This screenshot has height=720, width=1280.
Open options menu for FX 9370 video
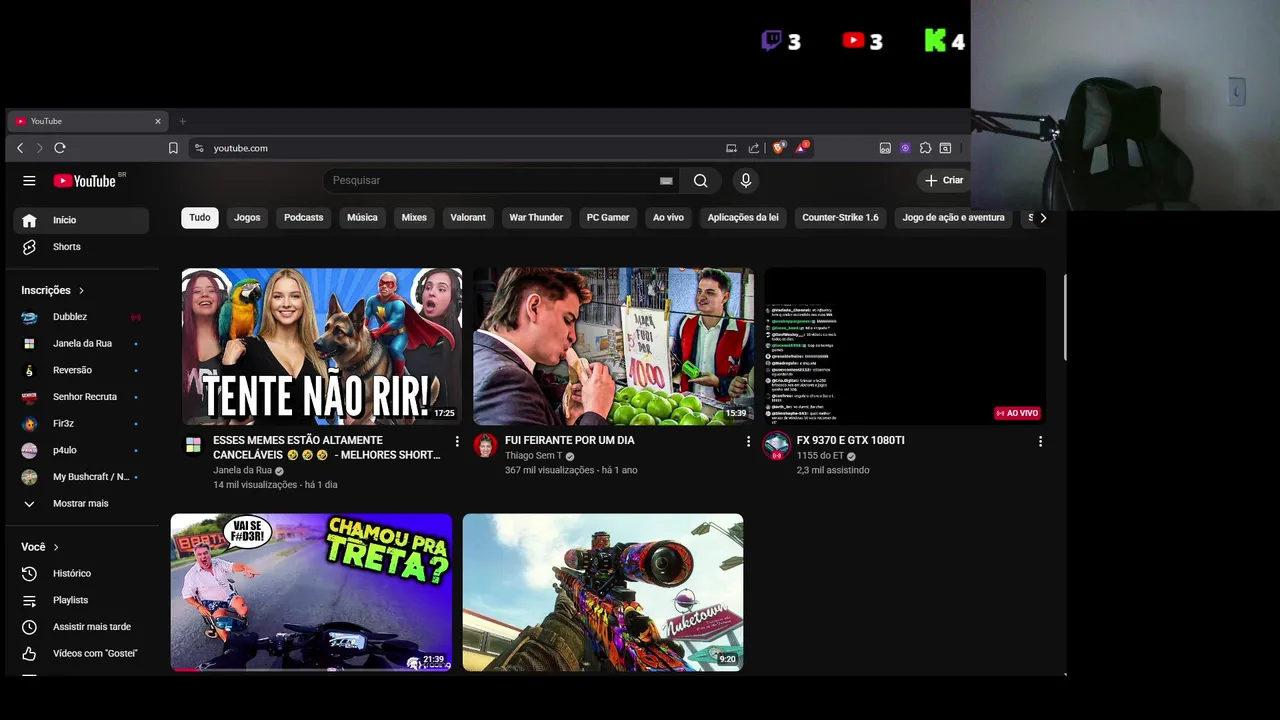(x=1040, y=441)
